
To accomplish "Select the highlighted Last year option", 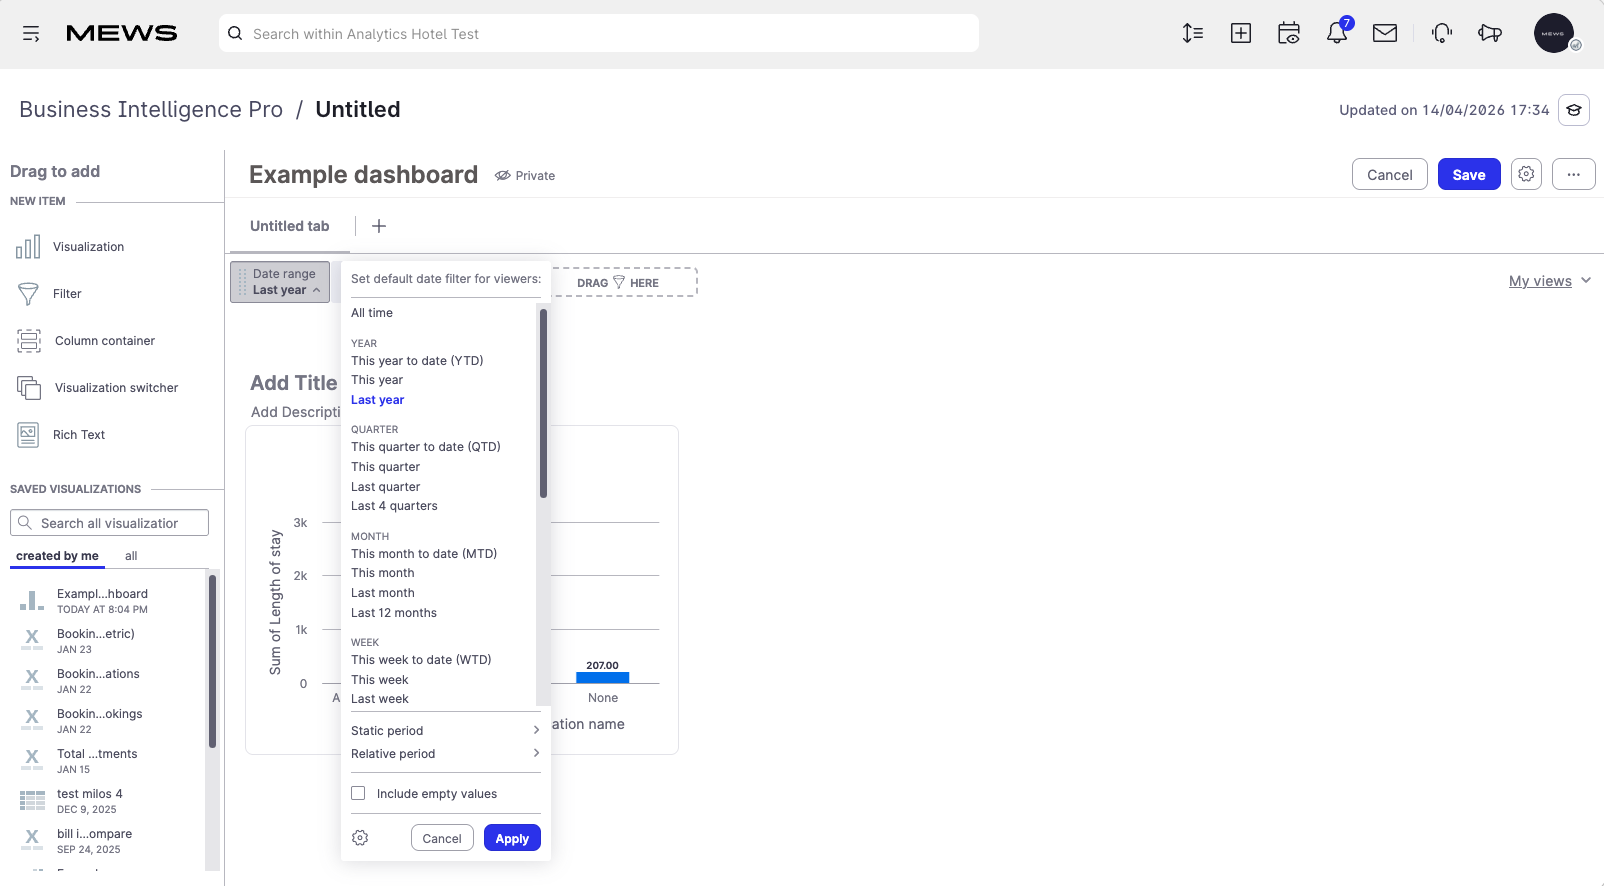I will point(378,400).
